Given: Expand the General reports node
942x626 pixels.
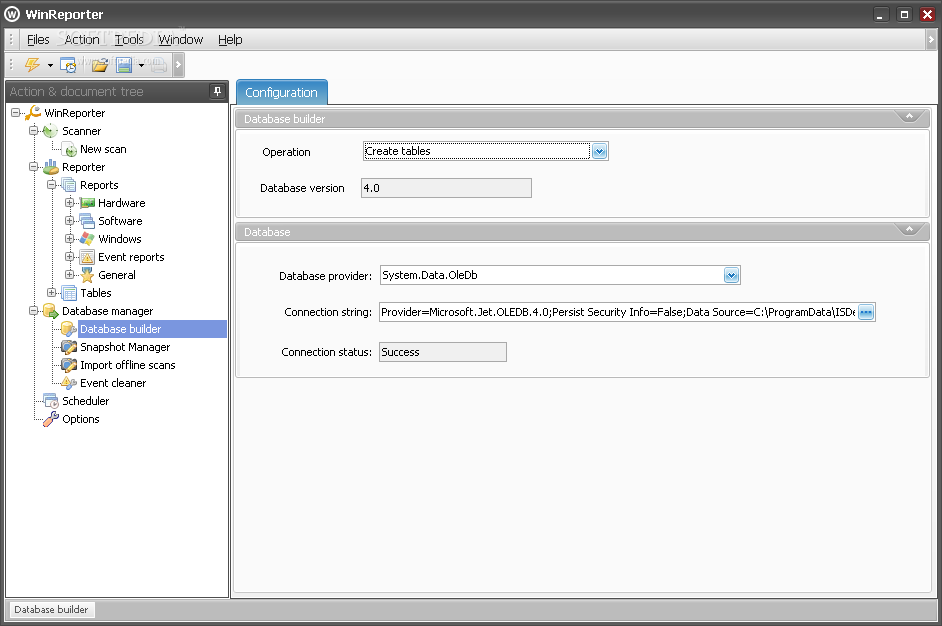Looking at the screenshot, I should (70, 275).
